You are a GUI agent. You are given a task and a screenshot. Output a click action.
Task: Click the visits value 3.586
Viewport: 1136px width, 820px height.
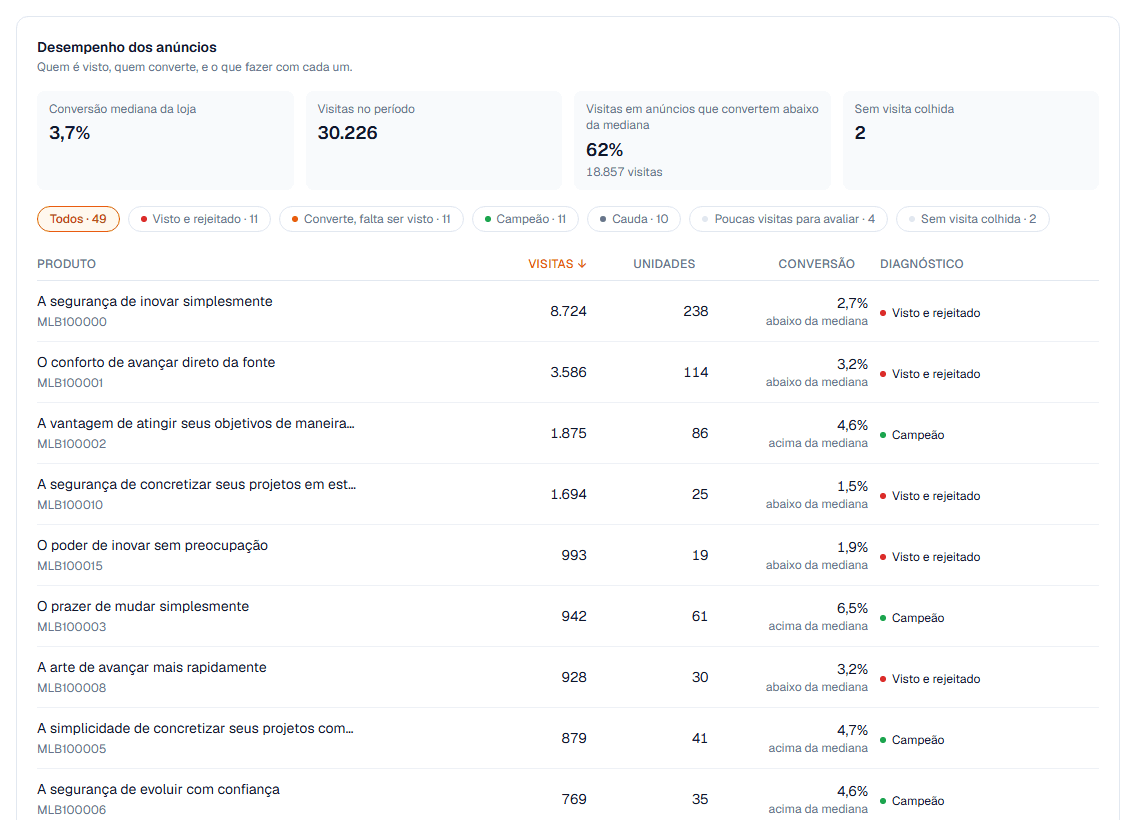click(568, 372)
